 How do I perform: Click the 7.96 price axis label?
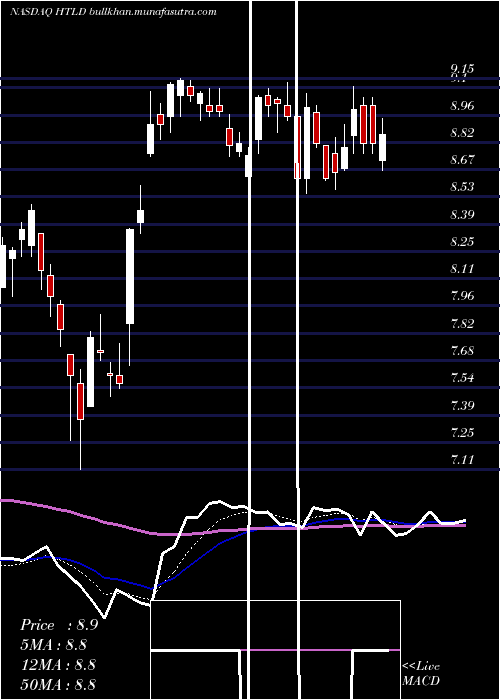click(462, 296)
